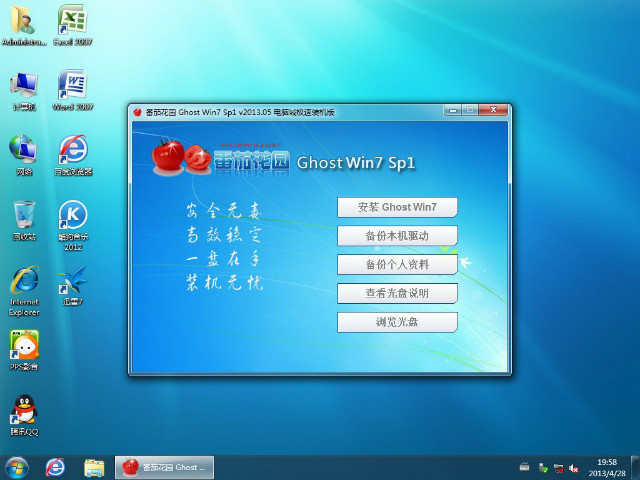640x480 pixels.
Task: Close the Ghost Win7 installer window
Action: 493,110
